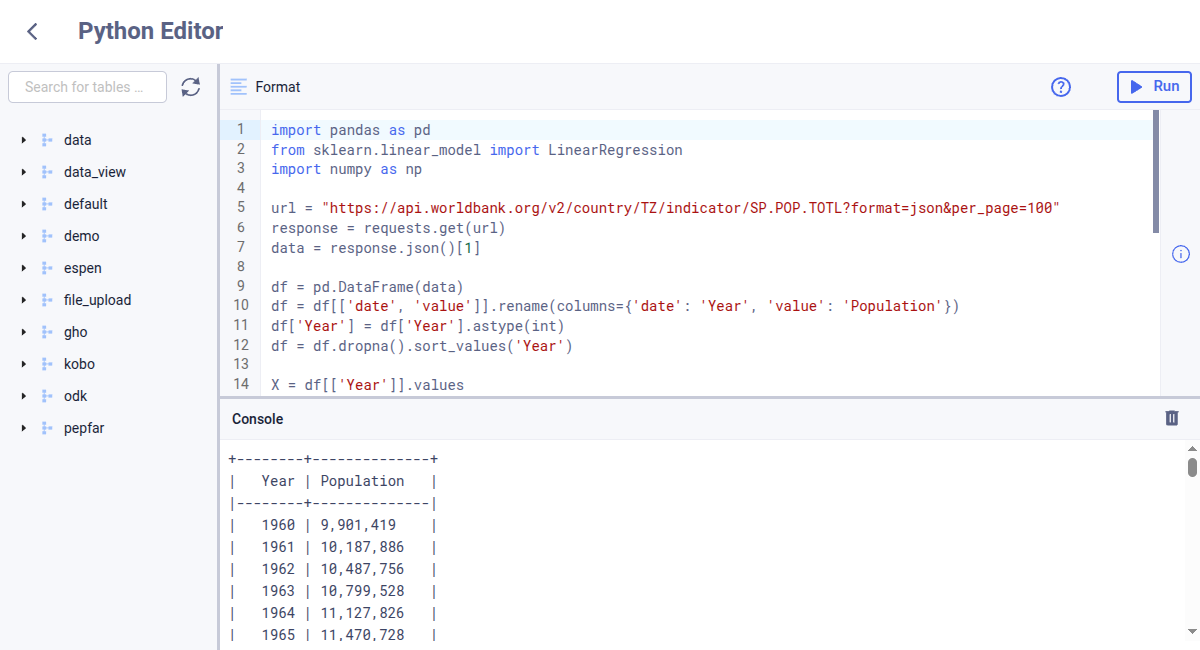Expand the gho tree node
This screenshot has width=1200, height=650.
point(23,331)
